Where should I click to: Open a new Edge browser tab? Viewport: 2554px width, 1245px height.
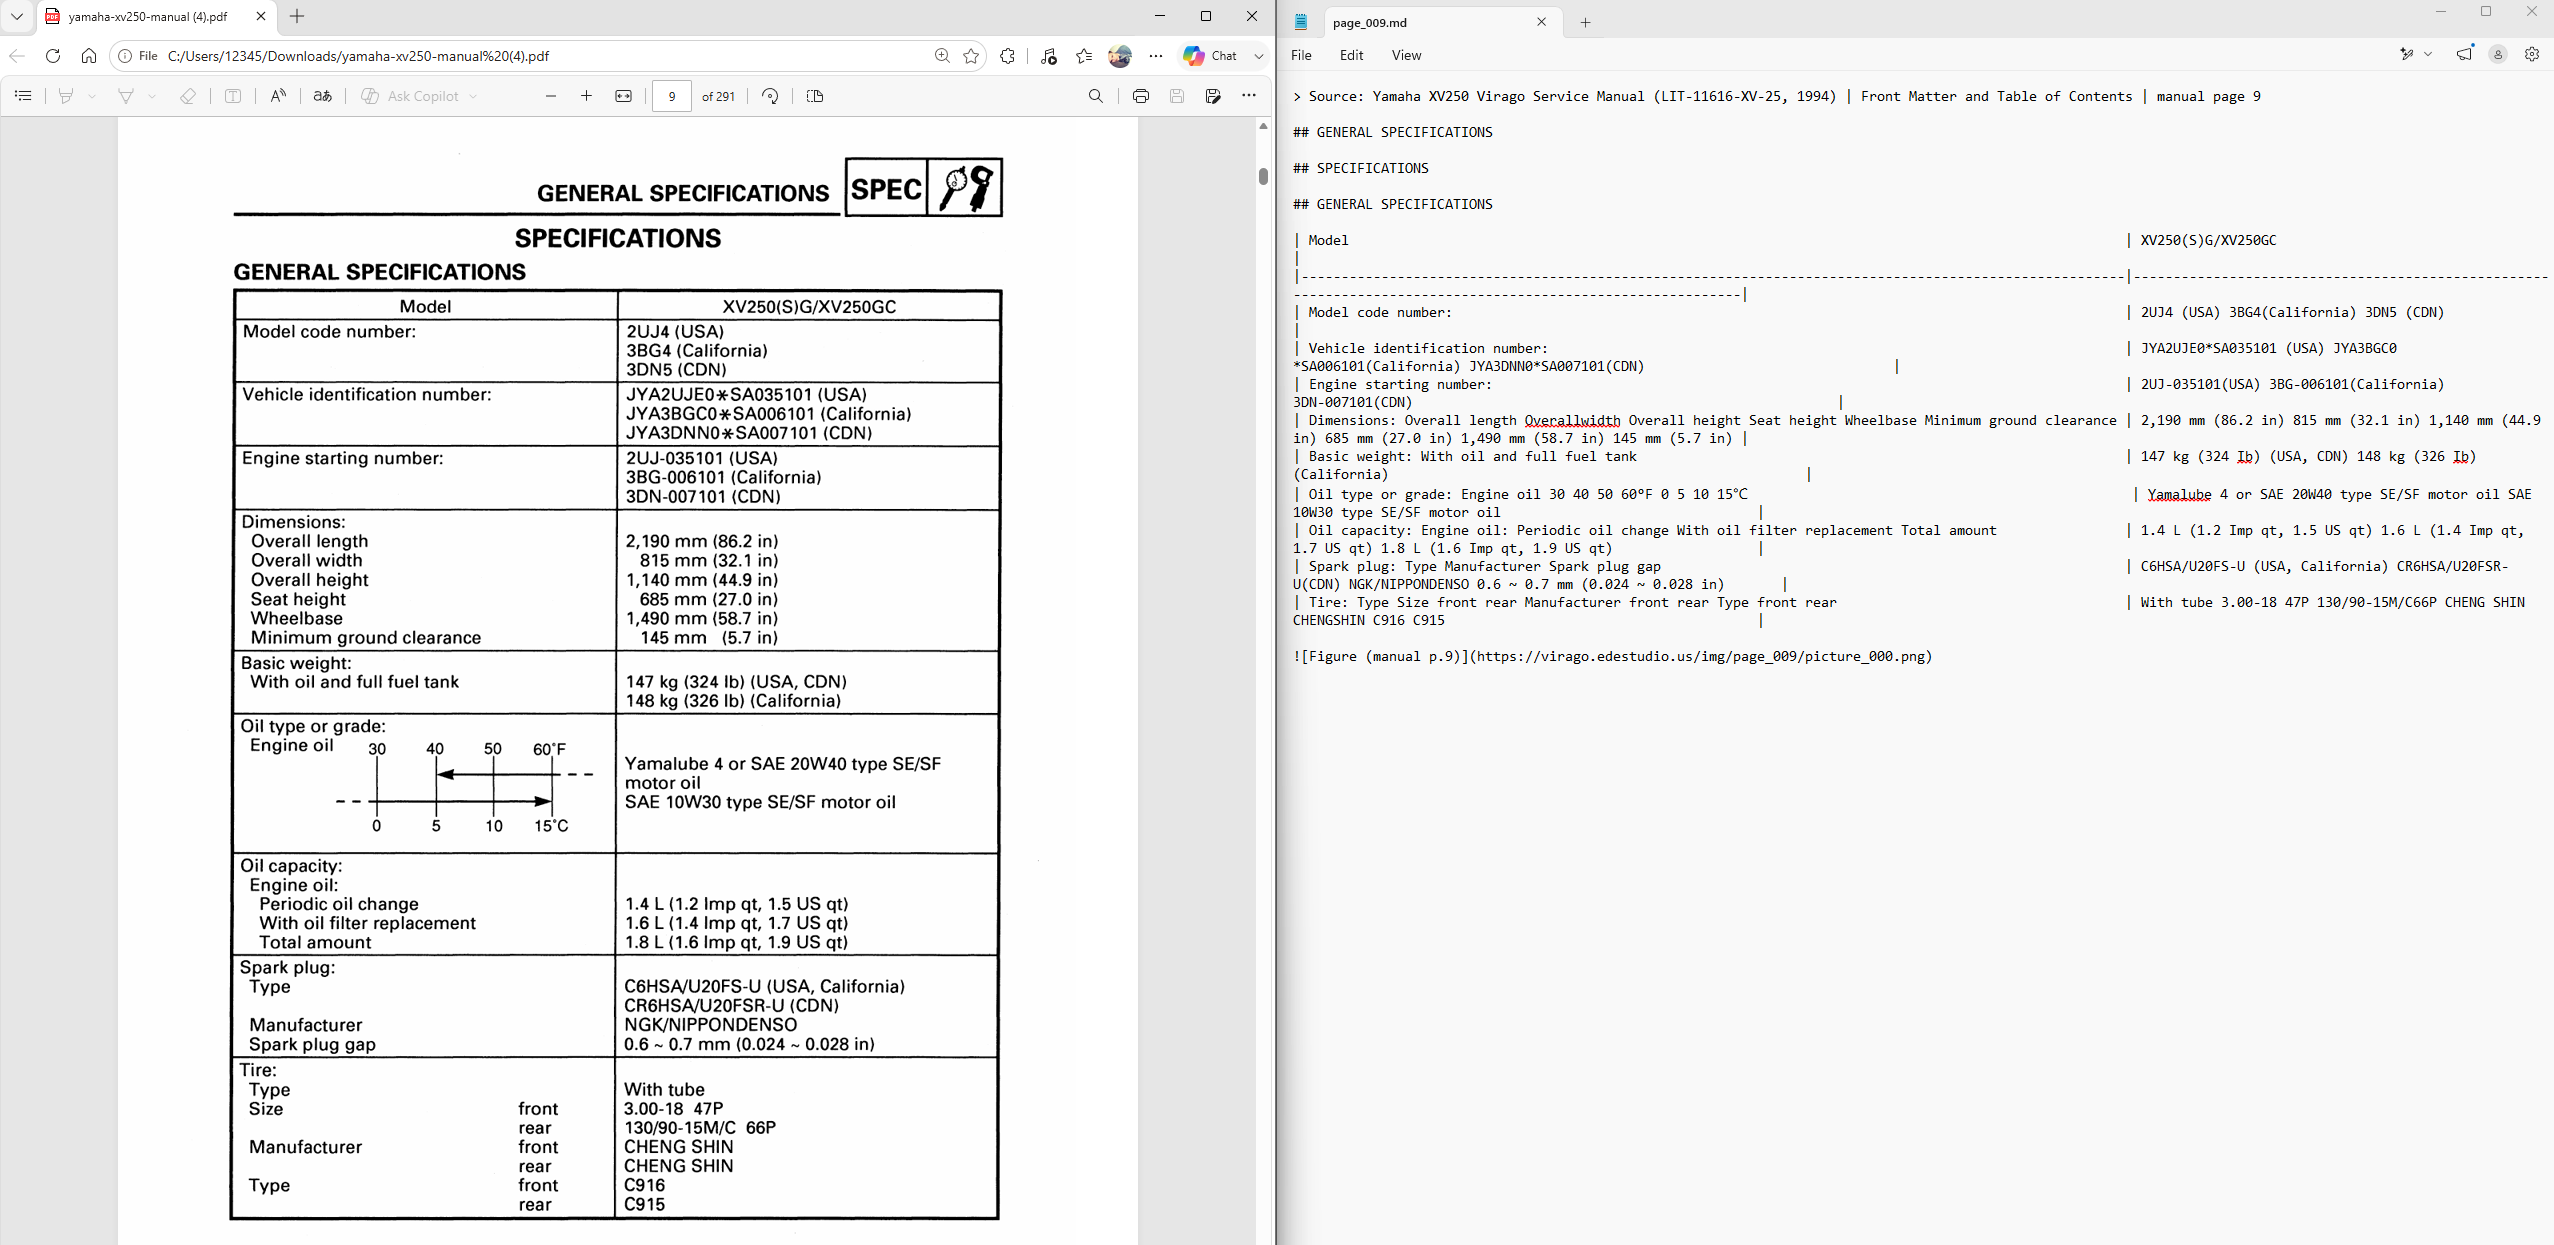[x=297, y=16]
